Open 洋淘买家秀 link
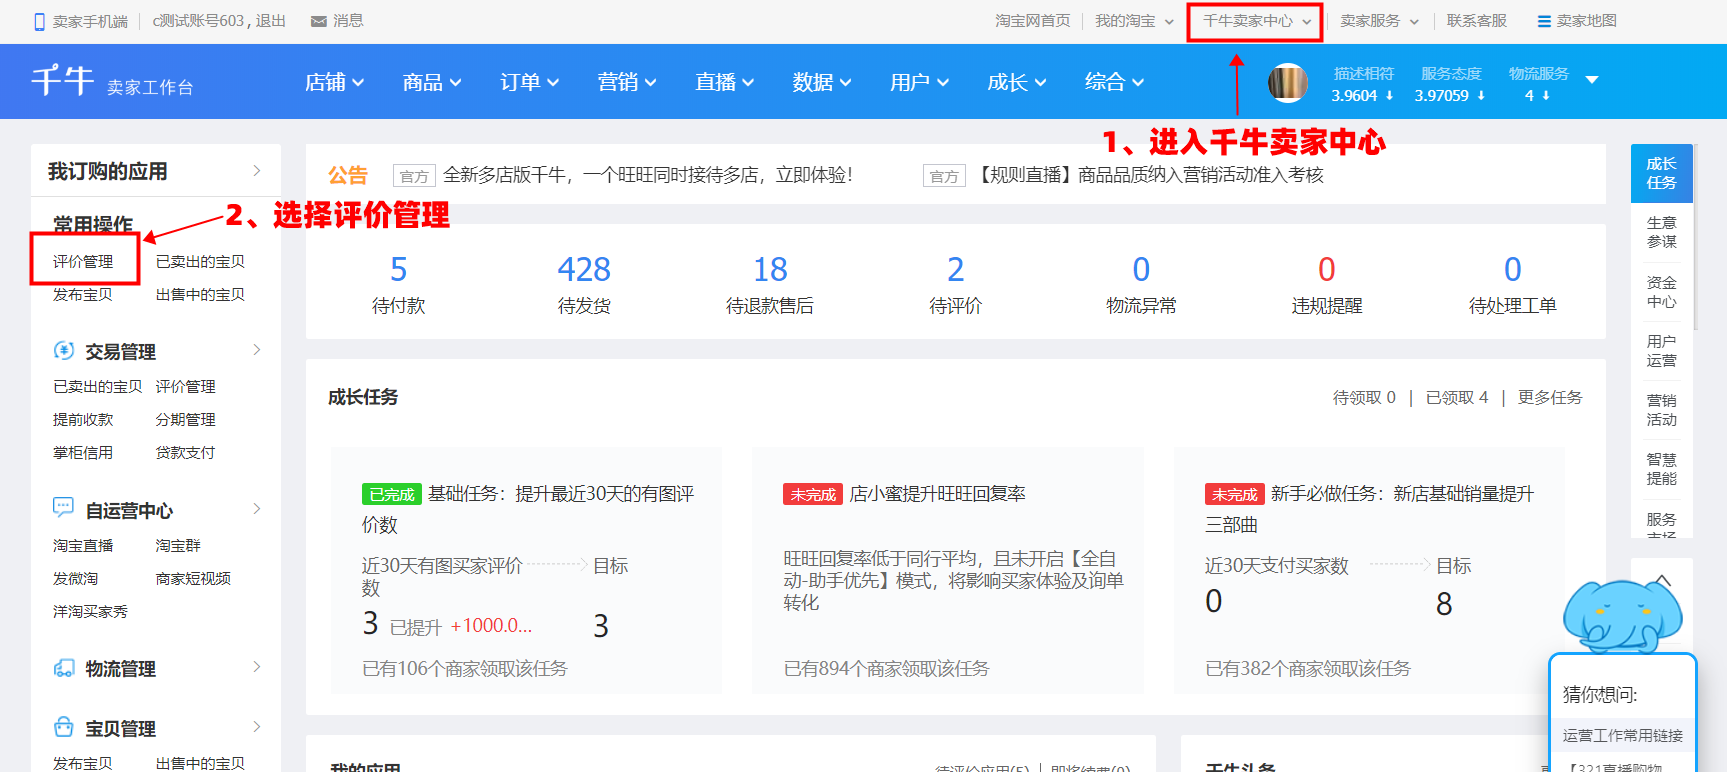This screenshot has width=1727, height=772. point(90,611)
